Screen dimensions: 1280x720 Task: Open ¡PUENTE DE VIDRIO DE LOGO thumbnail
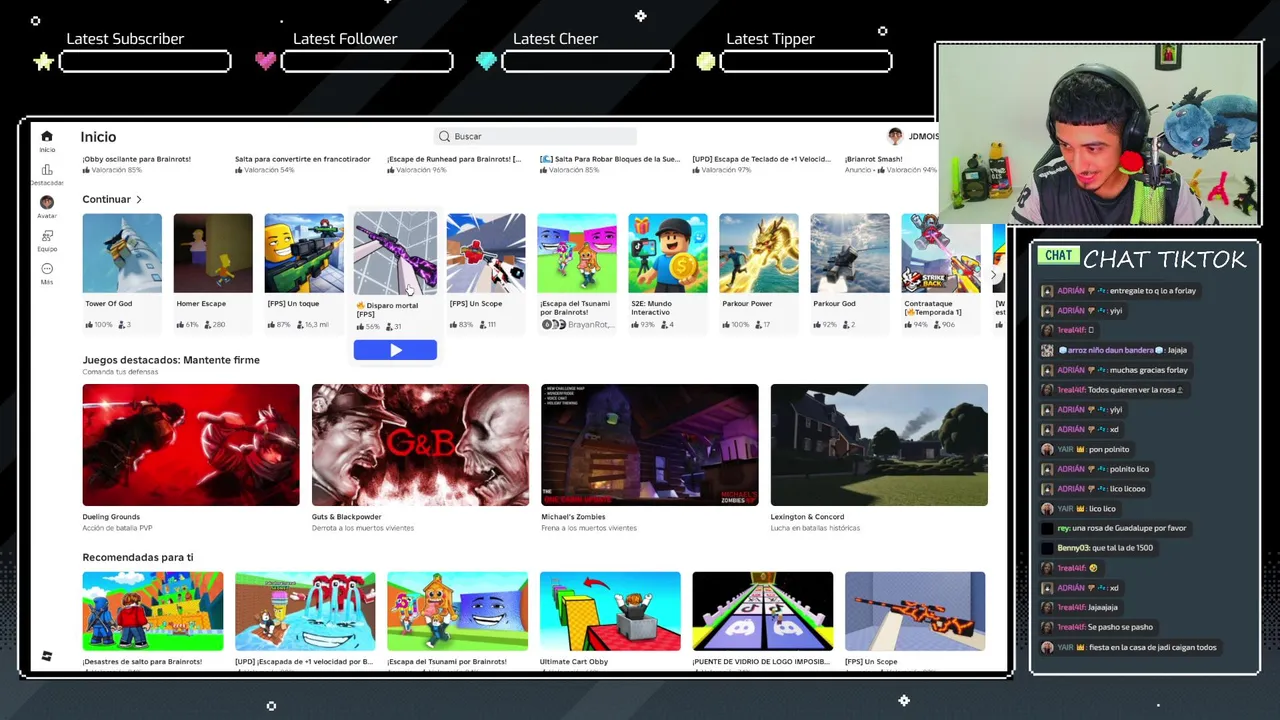(x=763, y=611)
